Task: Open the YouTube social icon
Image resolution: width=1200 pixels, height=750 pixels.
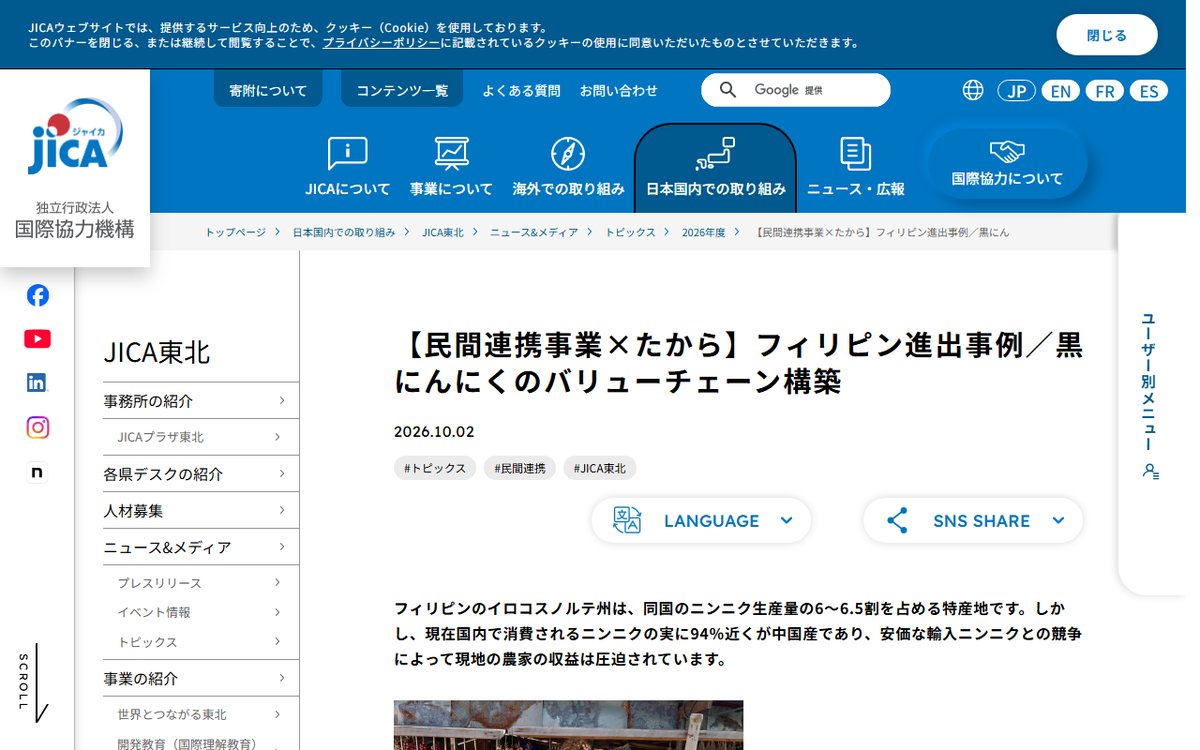Action: click(x=37, y=339)
